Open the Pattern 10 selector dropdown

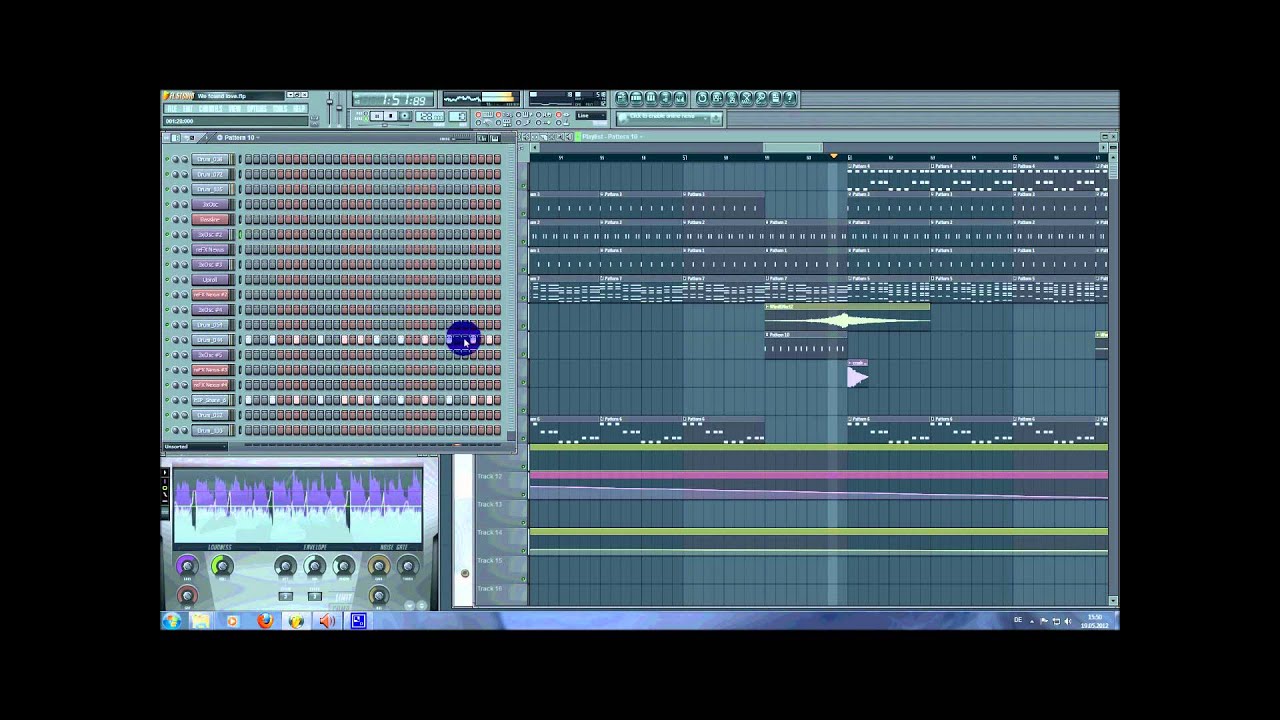click(x=238, y=138)
